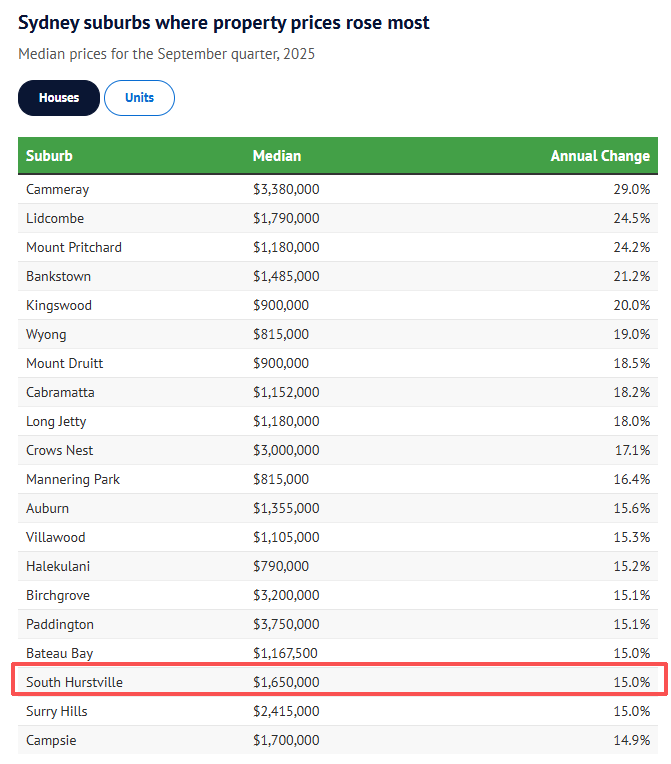This screenshot has width=671, height=764.
Task: Click Crows Nest median price $3,000,000
Action: tap(286, 450)
